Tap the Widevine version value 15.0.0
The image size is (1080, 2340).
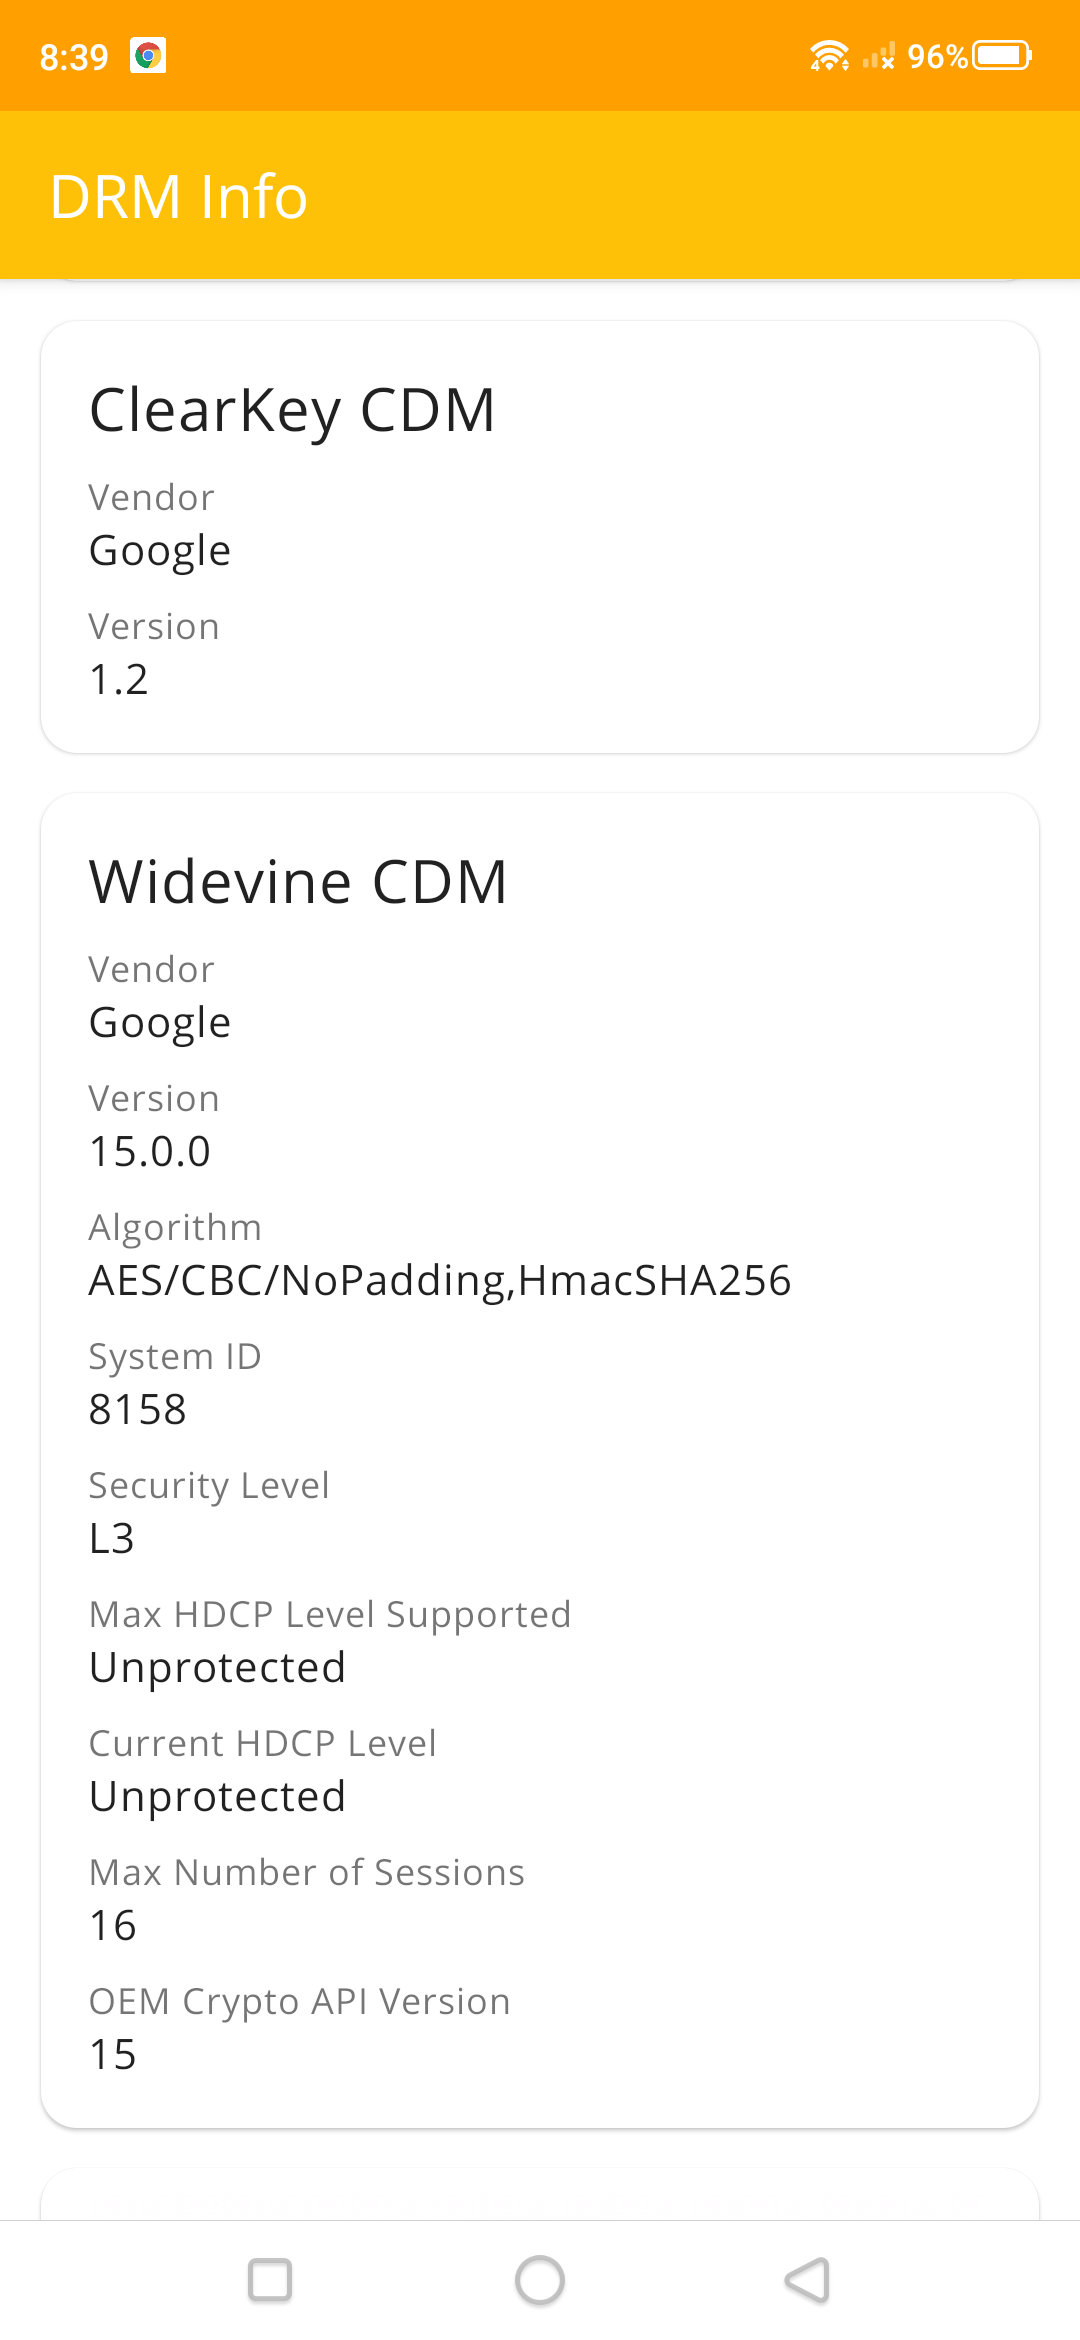coord(150,1152)
